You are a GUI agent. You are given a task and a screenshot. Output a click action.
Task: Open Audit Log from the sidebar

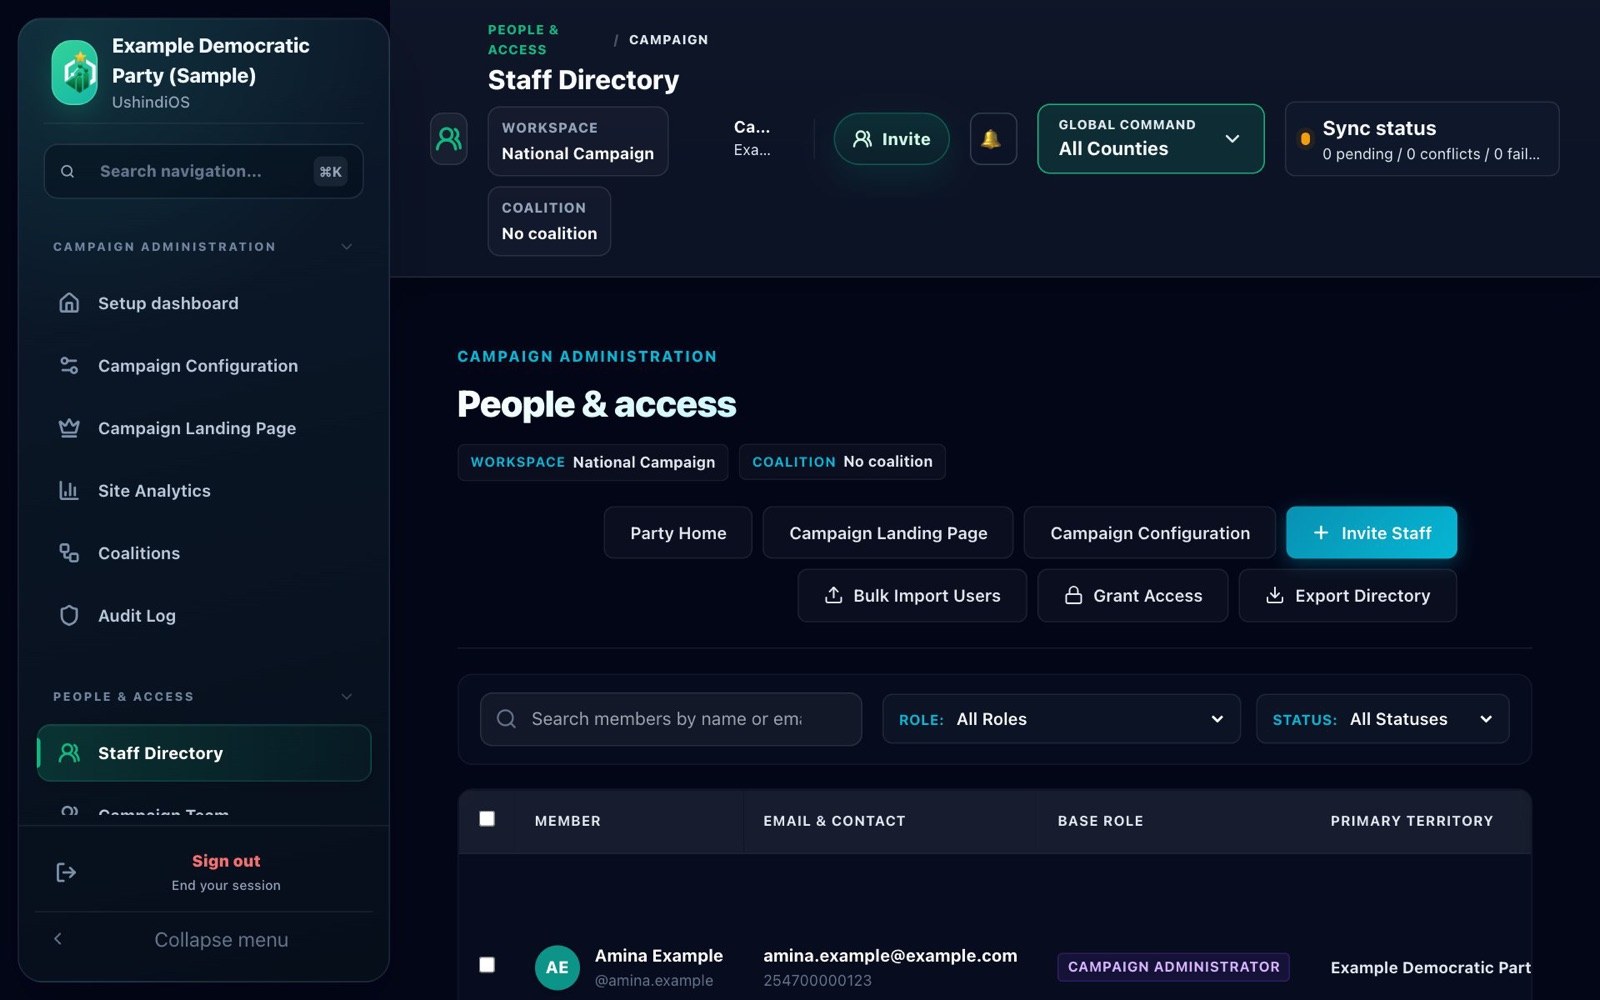204,616
